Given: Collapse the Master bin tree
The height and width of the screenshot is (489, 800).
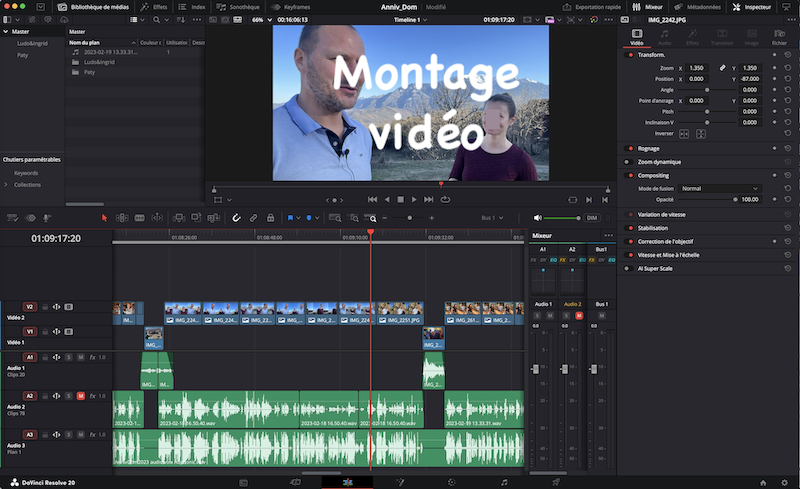Looking at the screenshot, I should pos(6,32).
